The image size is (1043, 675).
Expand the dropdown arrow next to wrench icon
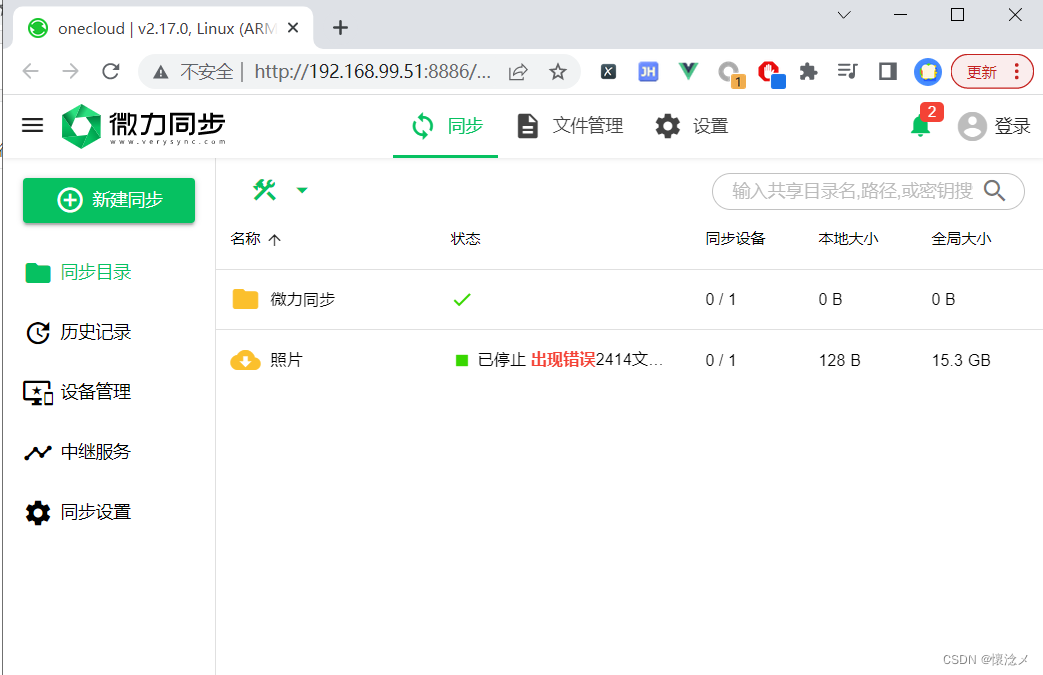pos(302,189)
